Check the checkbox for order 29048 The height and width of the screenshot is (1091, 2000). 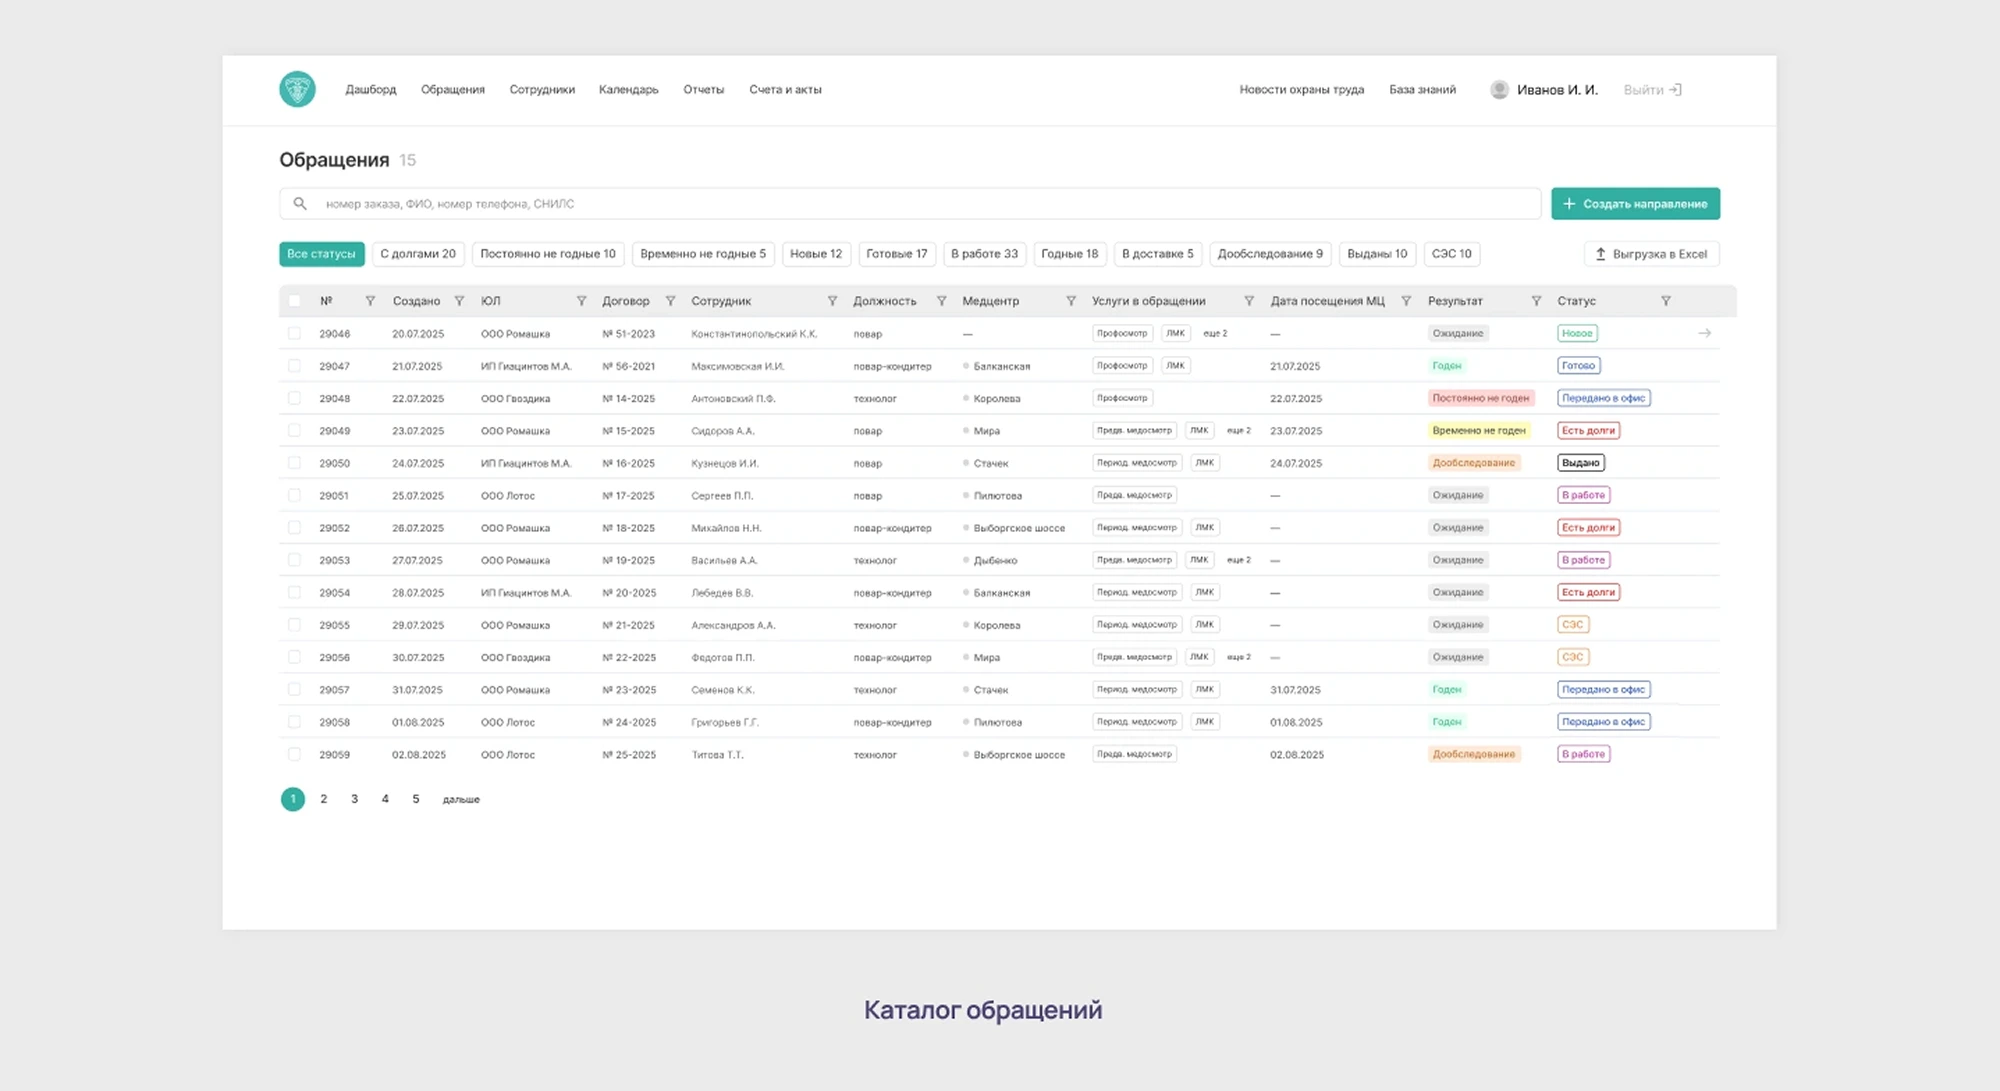tap(294, 398)
